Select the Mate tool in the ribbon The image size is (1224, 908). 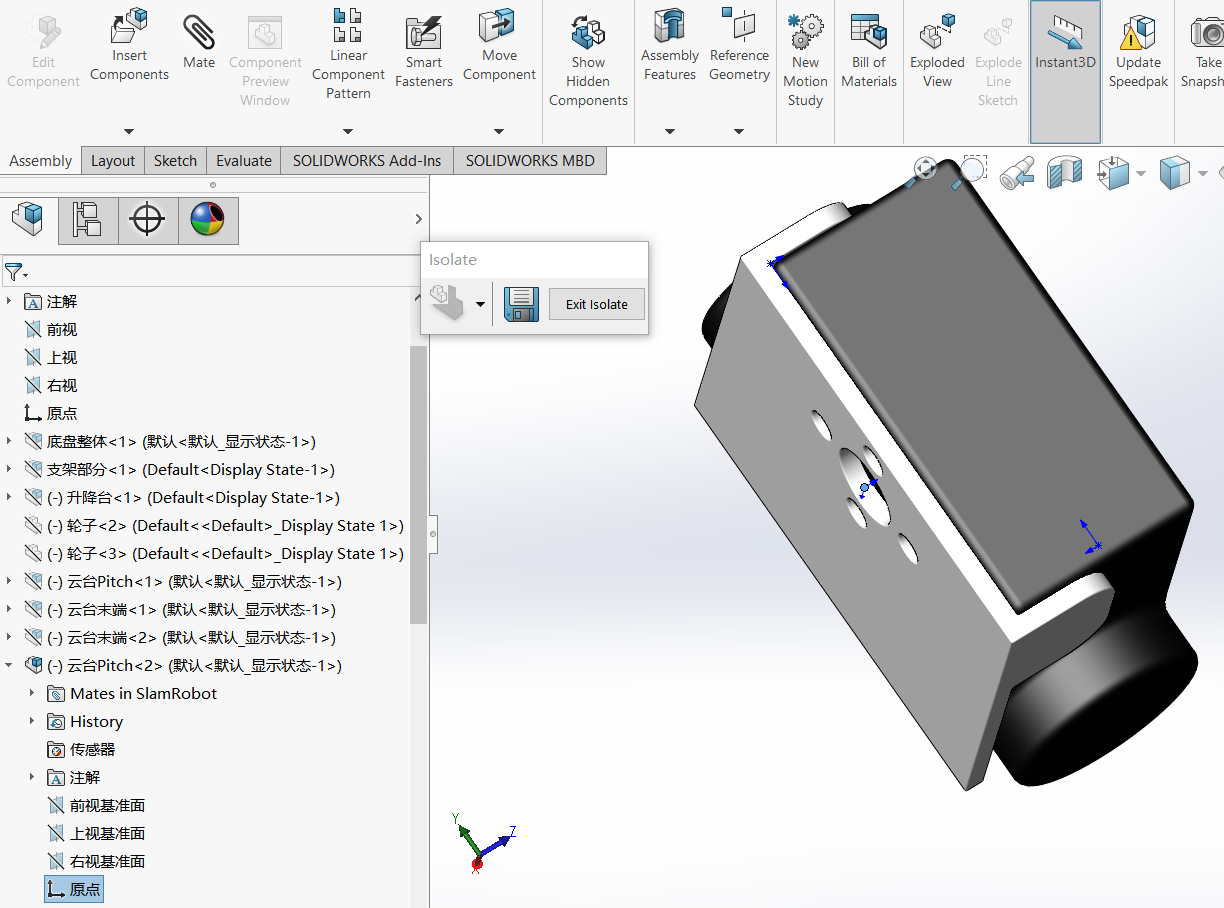pos(198,40)
